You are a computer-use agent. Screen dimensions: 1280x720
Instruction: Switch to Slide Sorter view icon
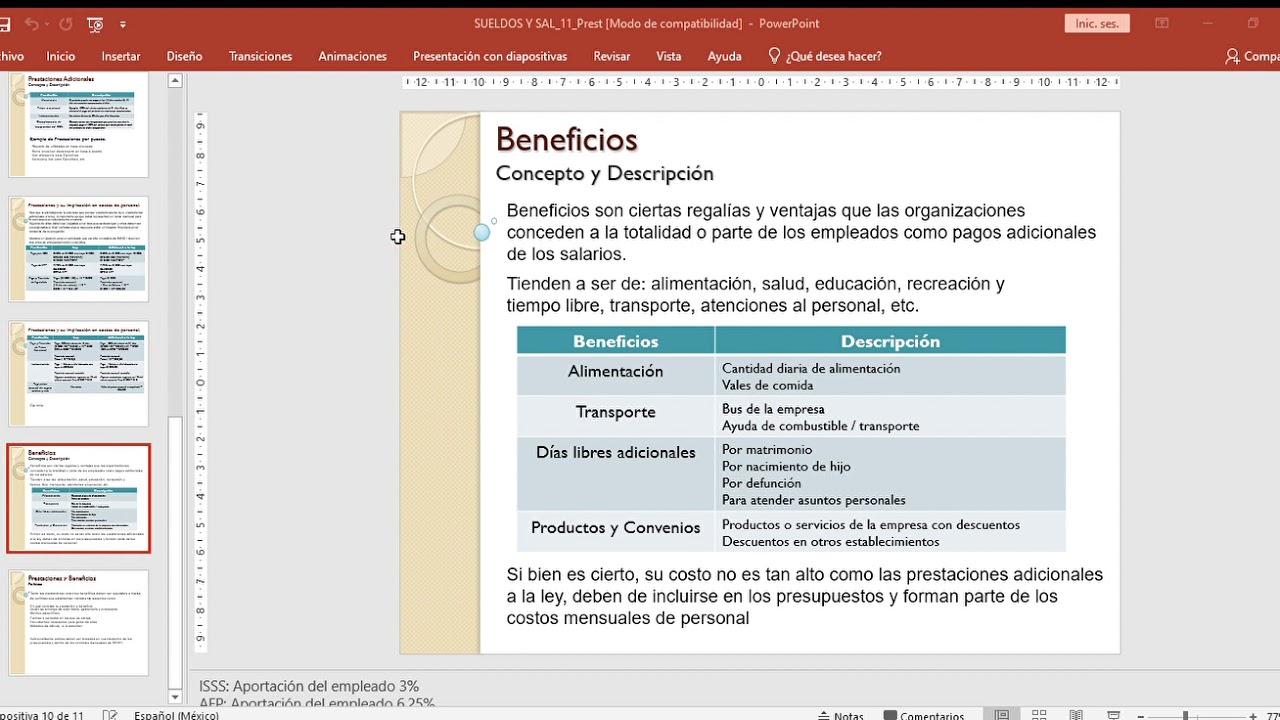tap(1039, 716)
